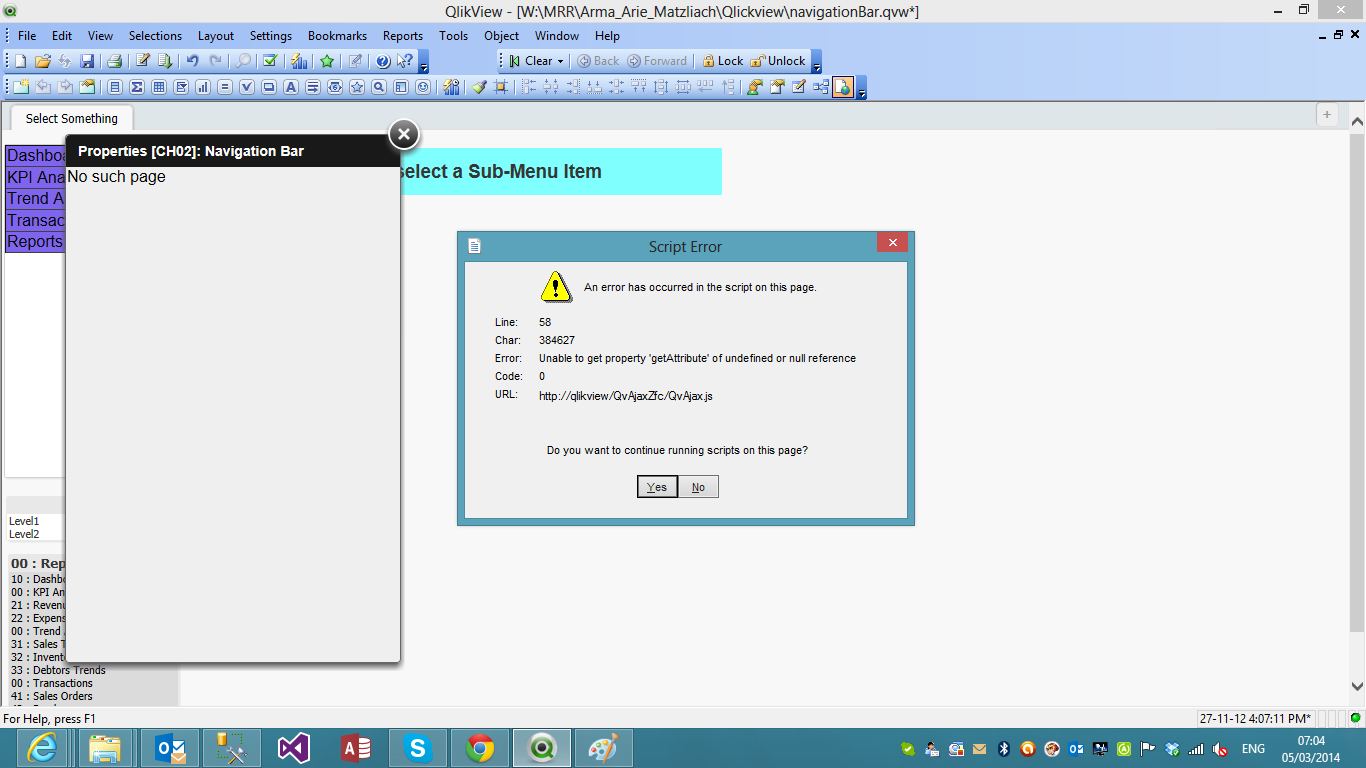Click the Bluetooth system tray icon

[x=1004, y=748]
